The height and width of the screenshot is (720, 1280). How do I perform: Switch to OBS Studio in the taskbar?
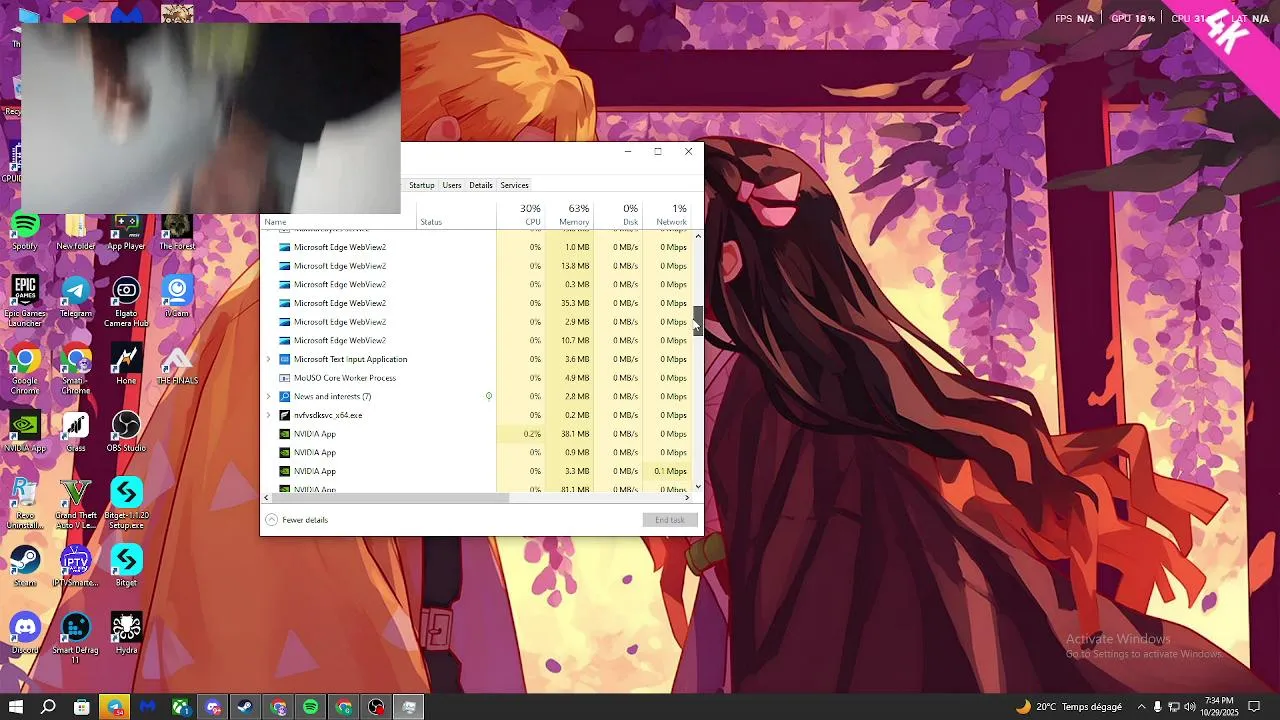point(376,707)
